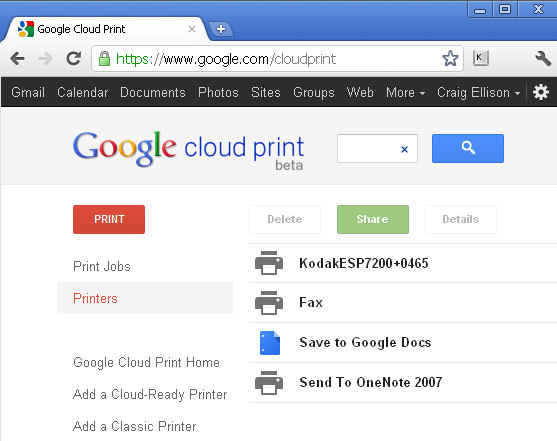
Task: Open the Add a Cloud-Ready Printer link
Action: click(150, 394)
